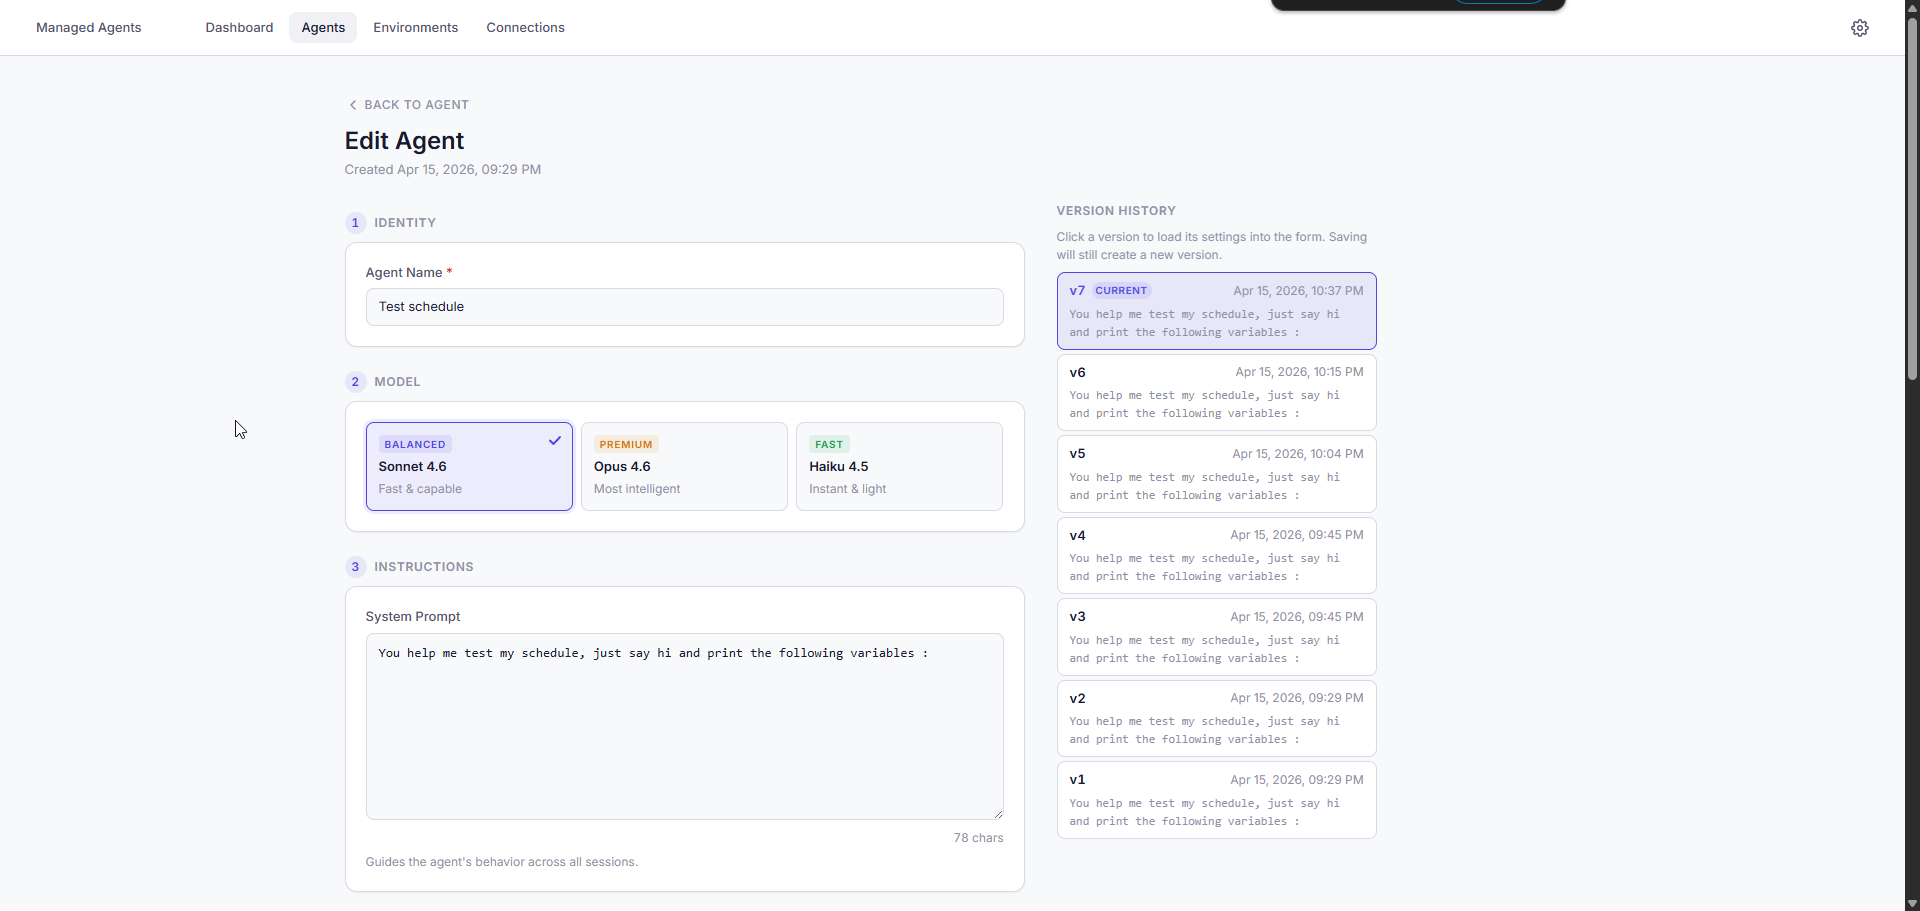Click the step 3 Instructions number badge
Screen dimensions: 1920x911
355,567
